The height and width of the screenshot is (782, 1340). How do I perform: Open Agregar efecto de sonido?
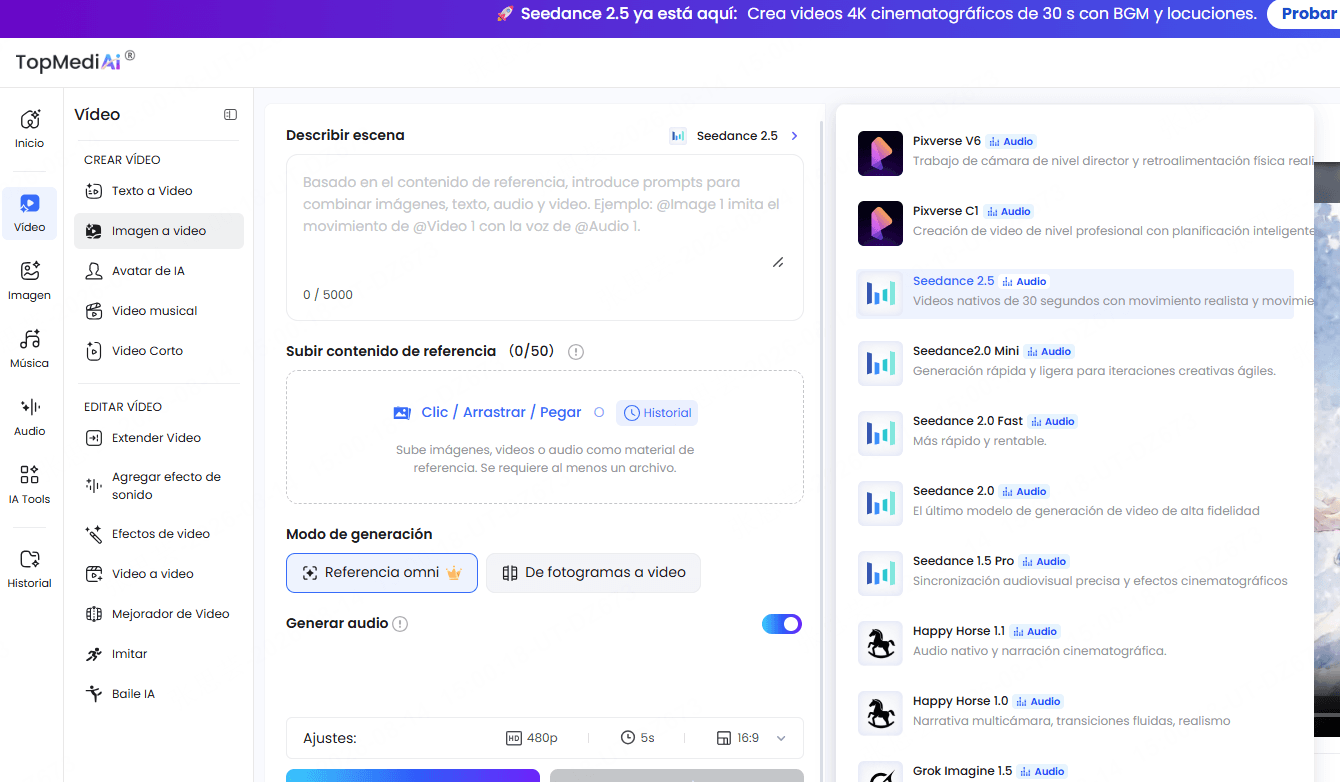[x=158, y=486]
